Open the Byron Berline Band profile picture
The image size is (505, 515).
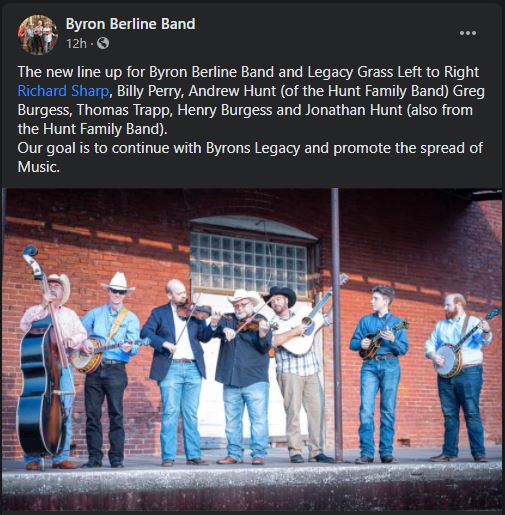[38, 34]
